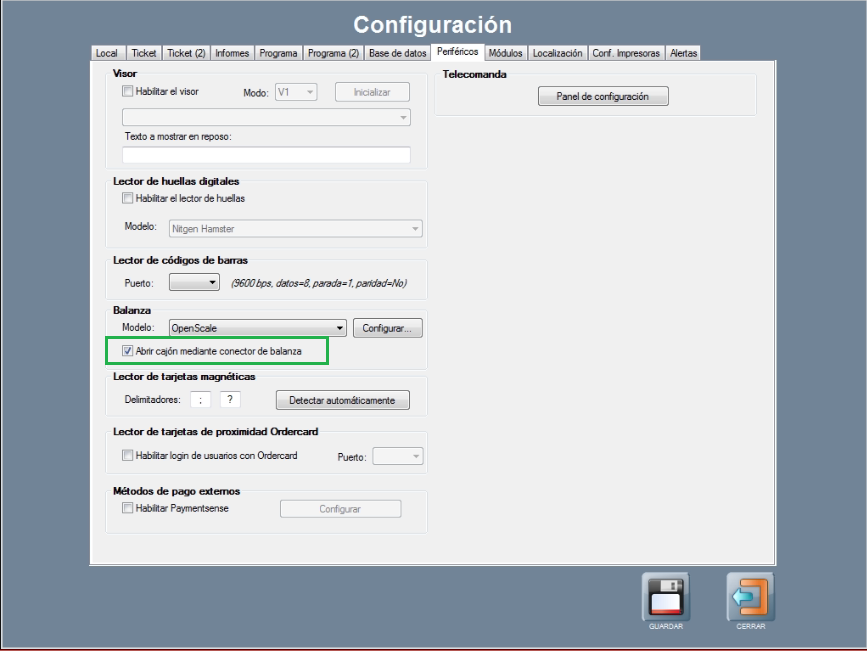Click the Configurar button next to OpenScale

[388, 328]
